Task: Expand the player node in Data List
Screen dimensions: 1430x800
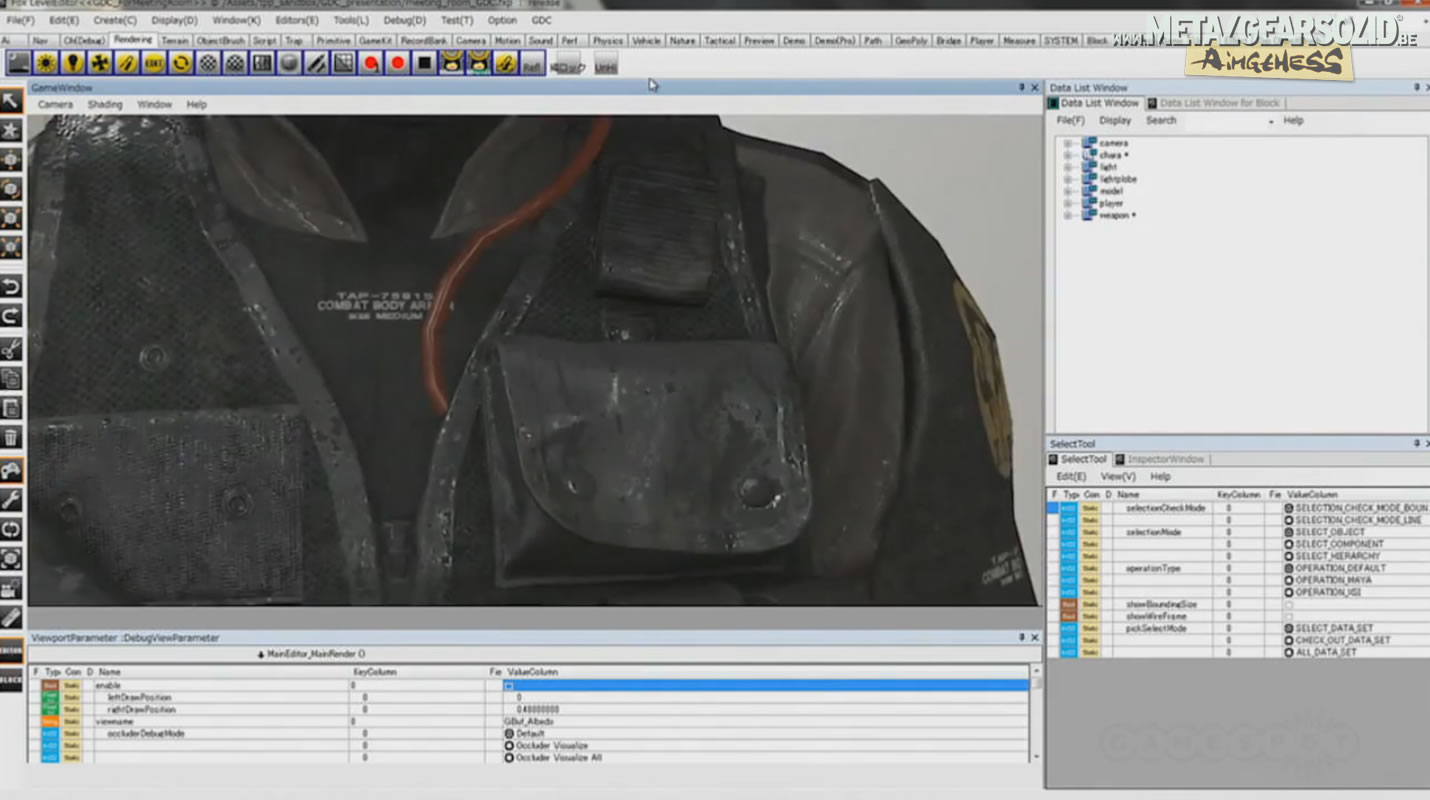Action: [1067, 203]
